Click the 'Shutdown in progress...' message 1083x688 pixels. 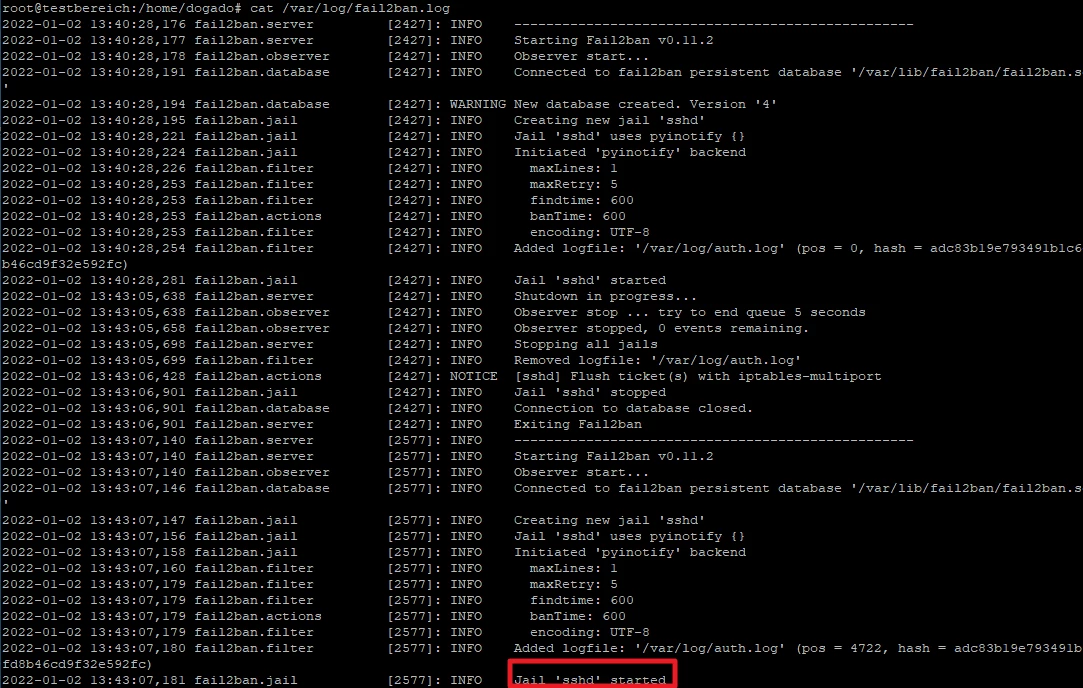point(605,296)
